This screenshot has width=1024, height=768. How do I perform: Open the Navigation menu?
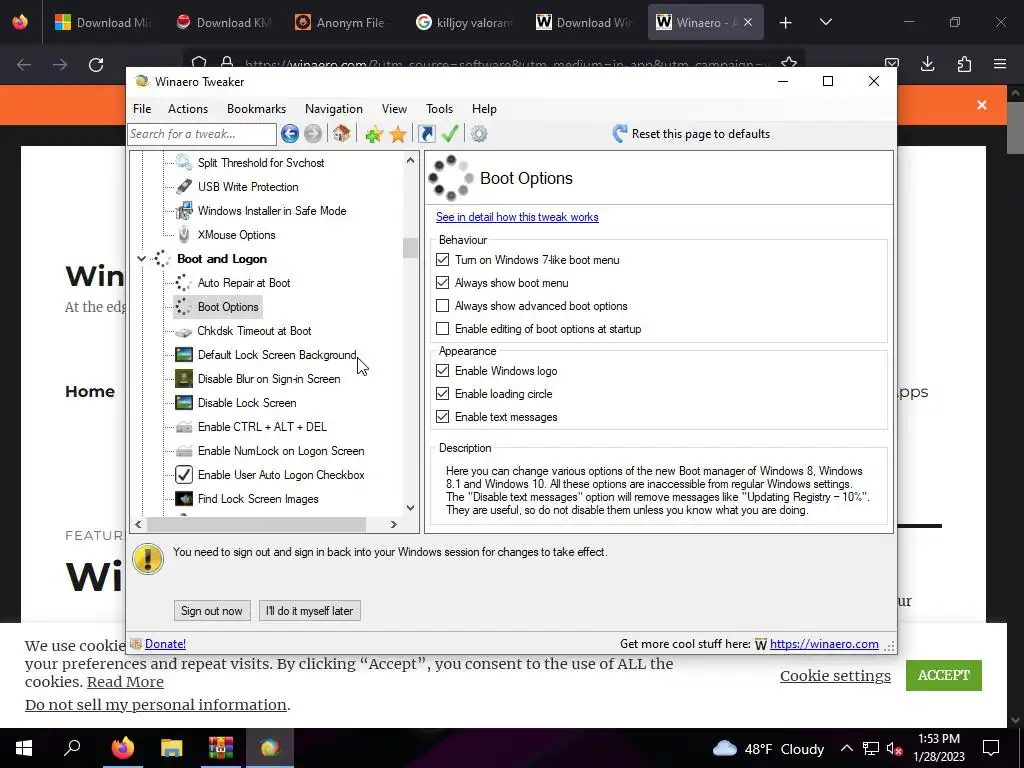[334, 109]
